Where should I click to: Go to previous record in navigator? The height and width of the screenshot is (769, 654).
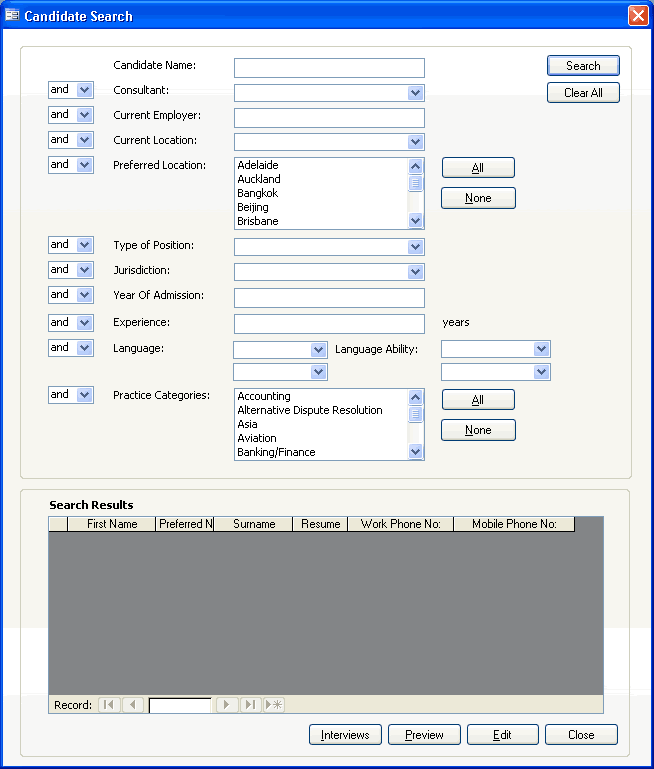tap(133, 705)
